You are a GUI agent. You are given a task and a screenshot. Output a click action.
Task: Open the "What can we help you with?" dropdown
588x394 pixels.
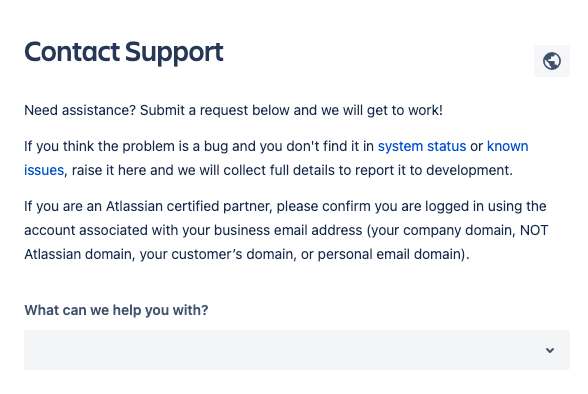297,350
